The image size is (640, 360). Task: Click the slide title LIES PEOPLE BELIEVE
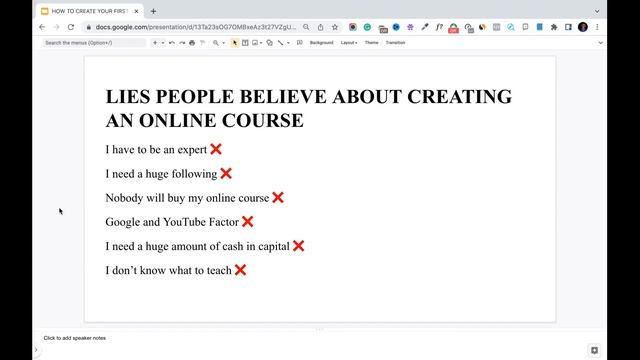click(x=309, y=108)
